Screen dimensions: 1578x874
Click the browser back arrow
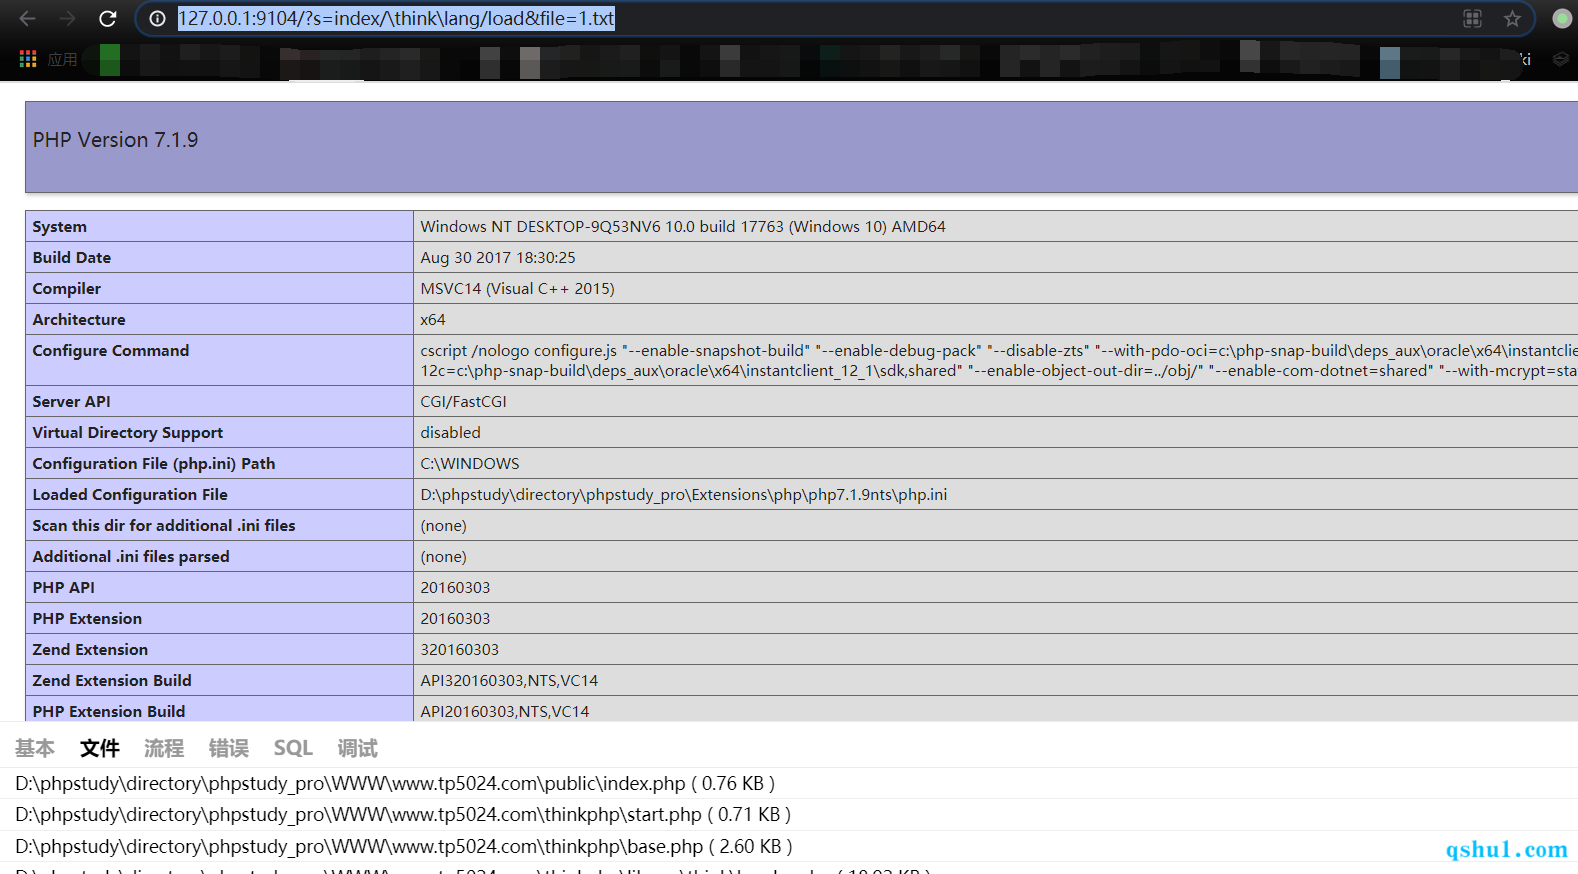[27, 18]
